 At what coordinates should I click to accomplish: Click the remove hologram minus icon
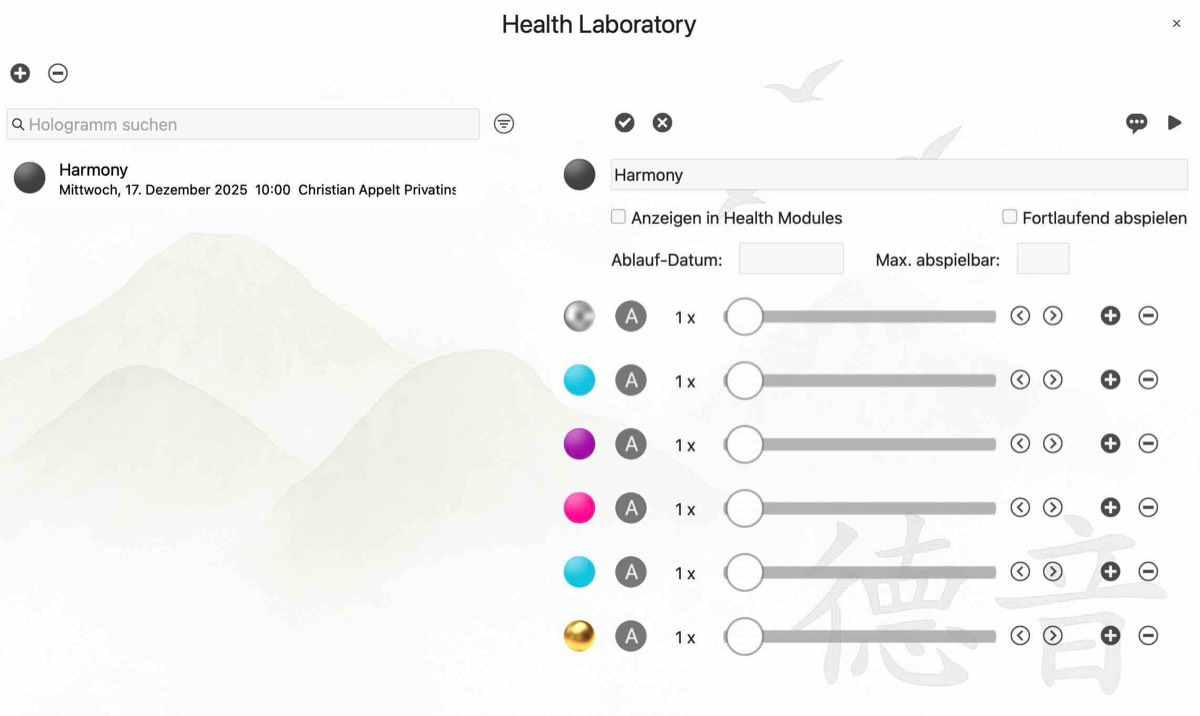58,73
